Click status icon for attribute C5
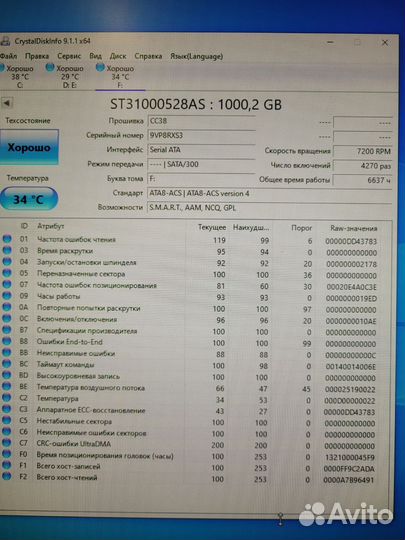Screen dimensions: 405x540 pos(7,420)
